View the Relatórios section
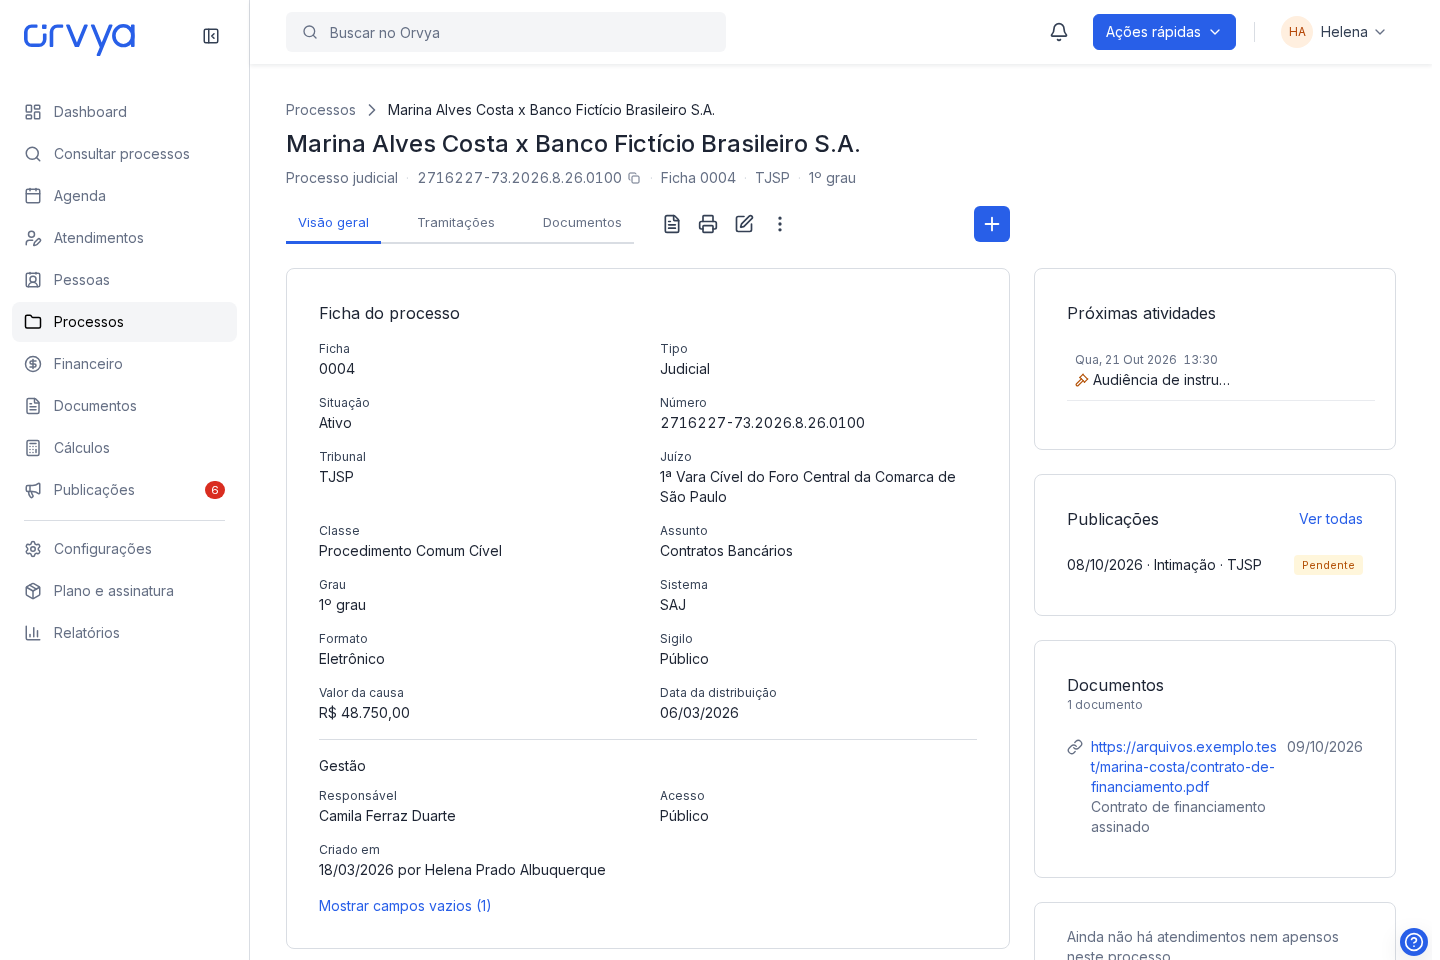This screenshot has width=1440, height=960. click(124, 633)
